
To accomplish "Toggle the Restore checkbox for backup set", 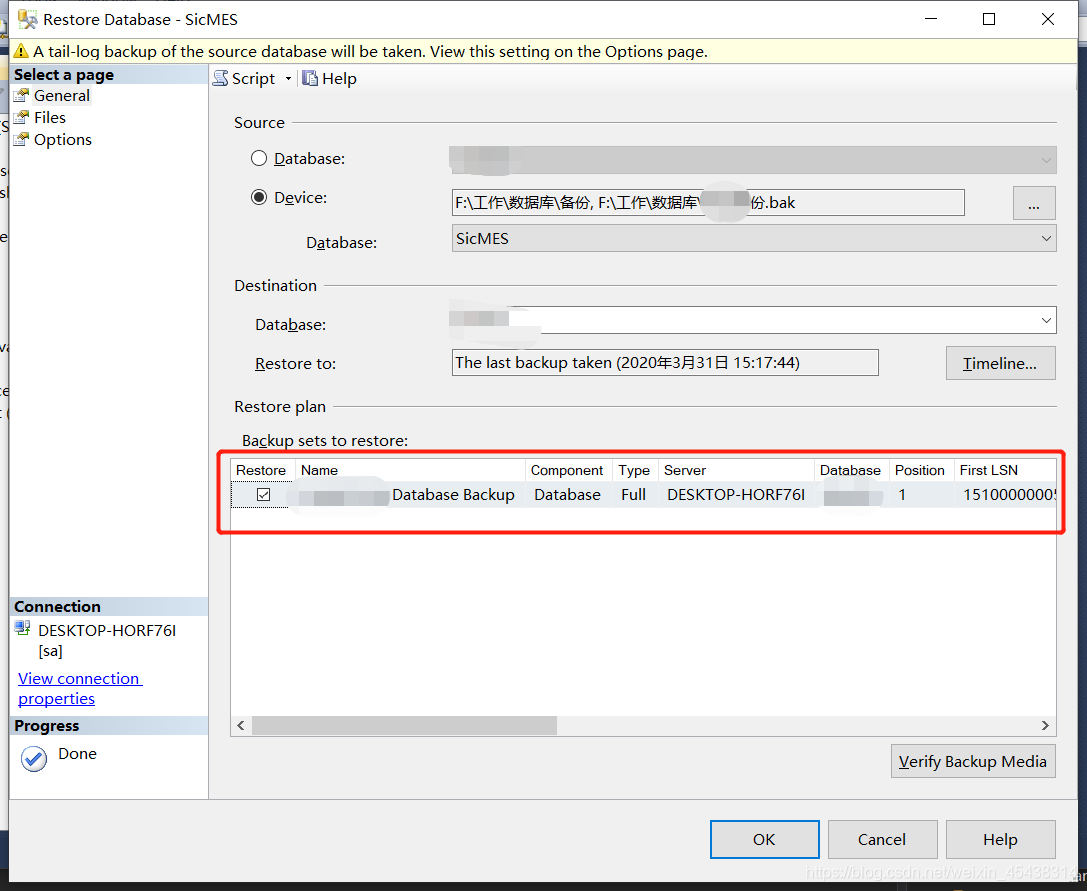I will coord(263,494).
